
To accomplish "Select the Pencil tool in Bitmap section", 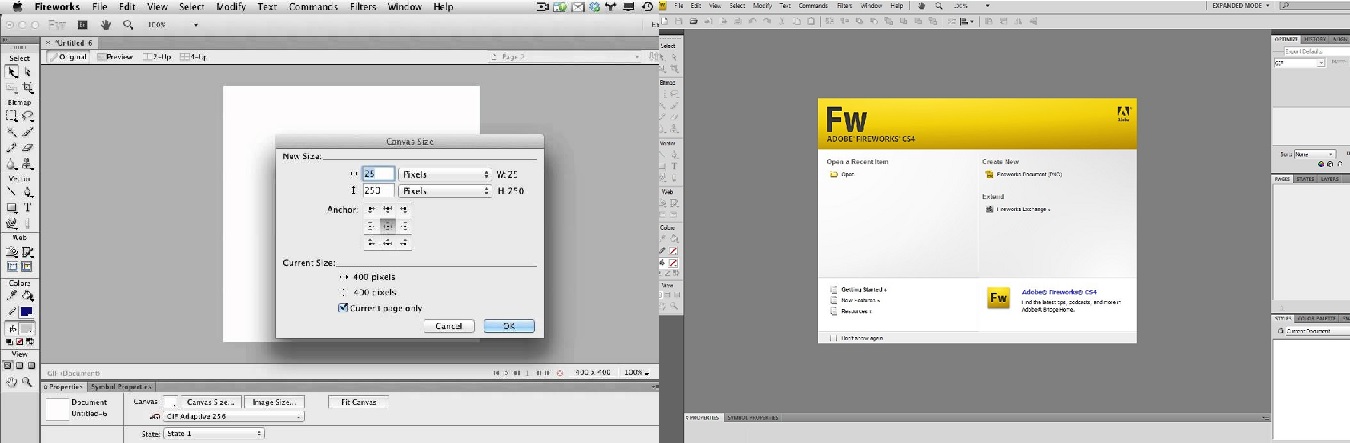I will point(12,147).
